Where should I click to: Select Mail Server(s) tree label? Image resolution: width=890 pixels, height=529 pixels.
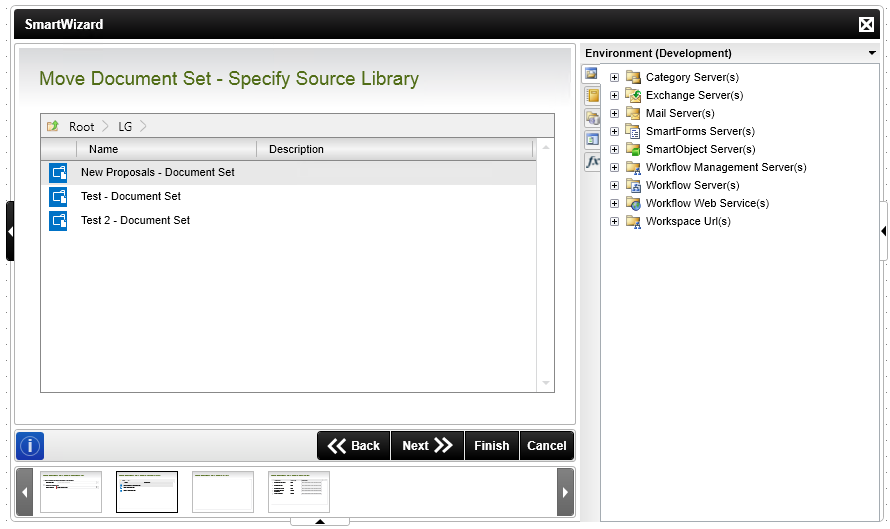pyautogui.click(x=680, y=114)
